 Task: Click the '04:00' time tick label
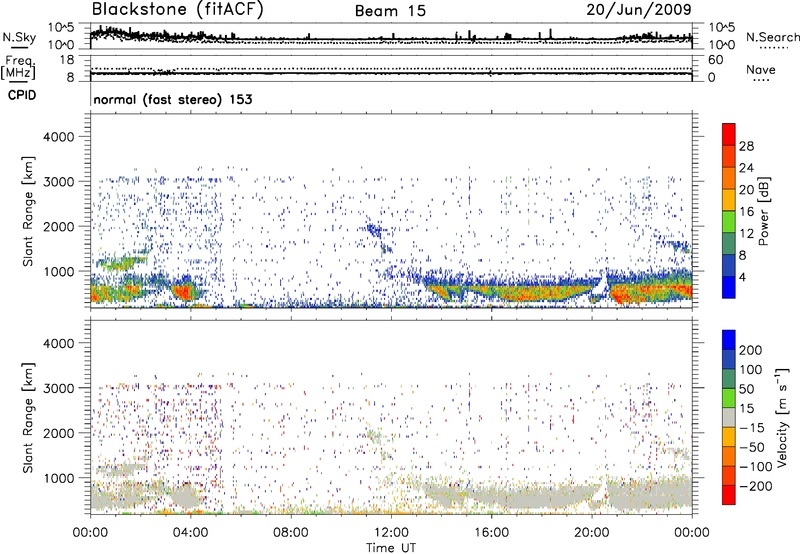coord(190,533)
